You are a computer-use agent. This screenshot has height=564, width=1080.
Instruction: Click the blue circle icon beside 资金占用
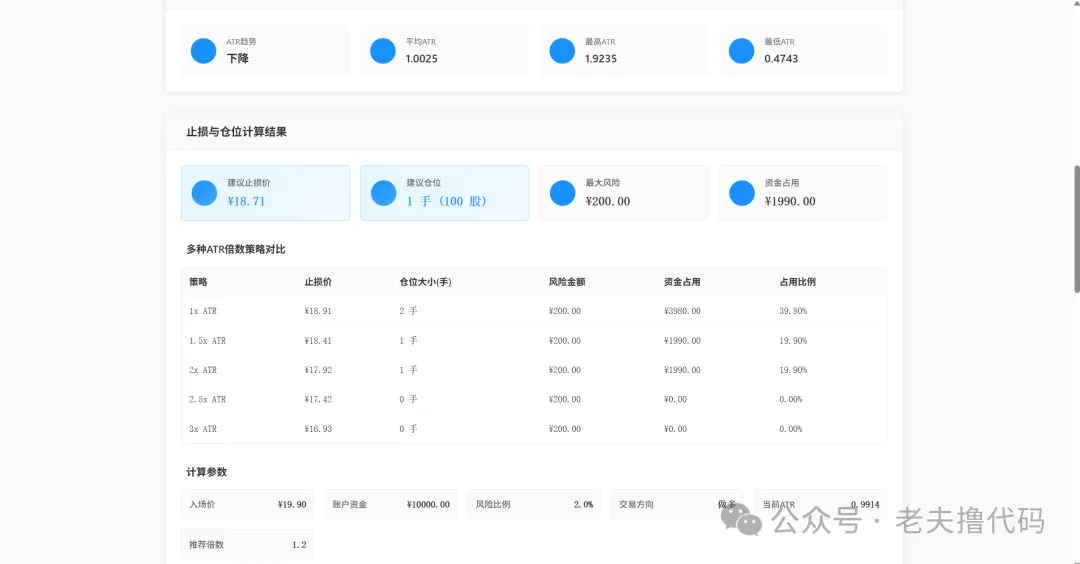point(742,193)
